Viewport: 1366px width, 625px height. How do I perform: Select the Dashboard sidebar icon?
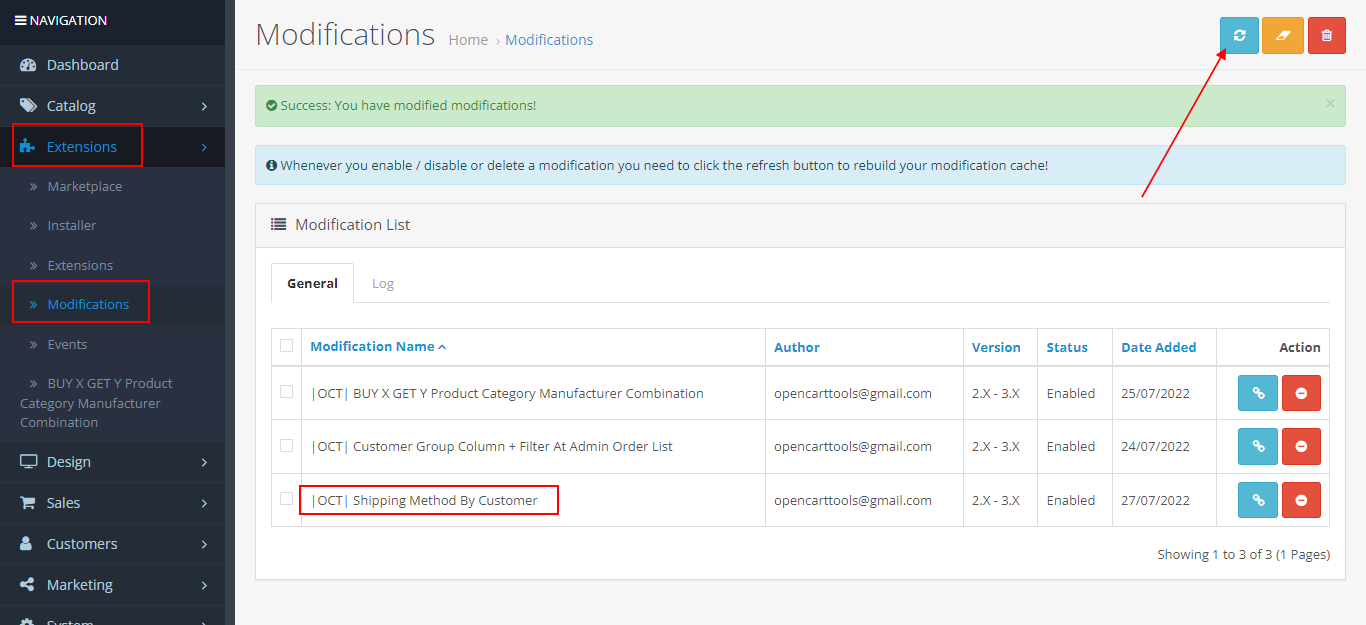pyautogui.click(x=27, y=64)
